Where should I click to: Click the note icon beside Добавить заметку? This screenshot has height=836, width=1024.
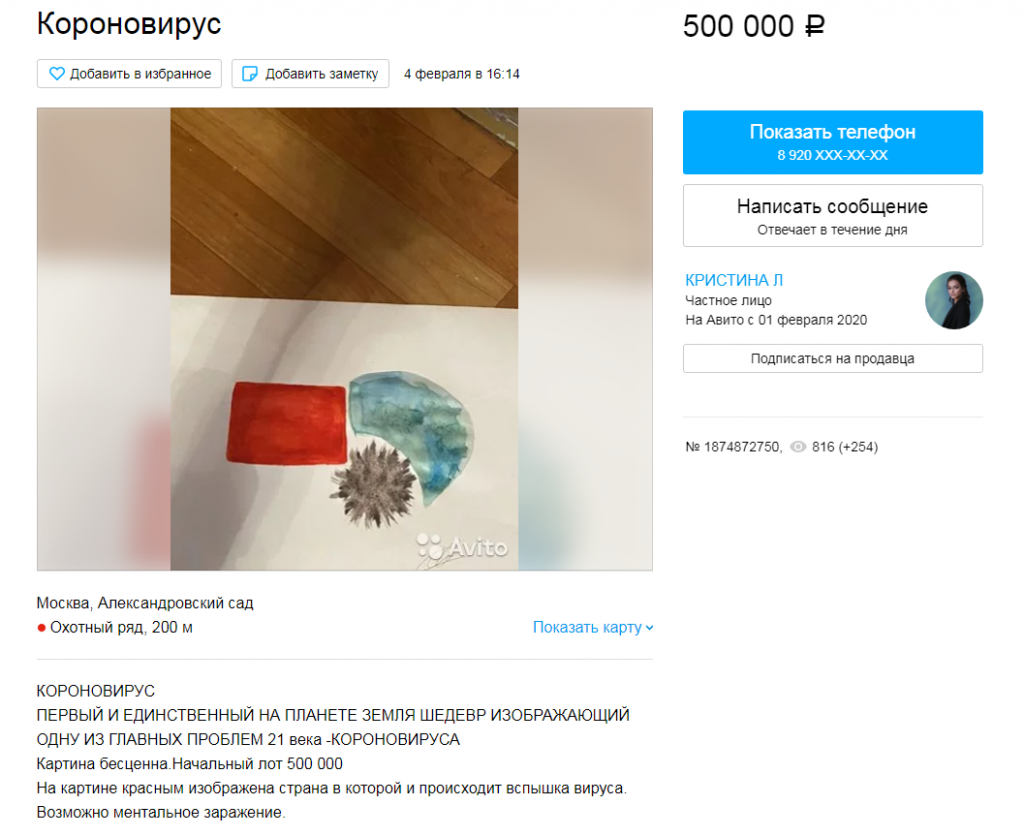point(249,74)
